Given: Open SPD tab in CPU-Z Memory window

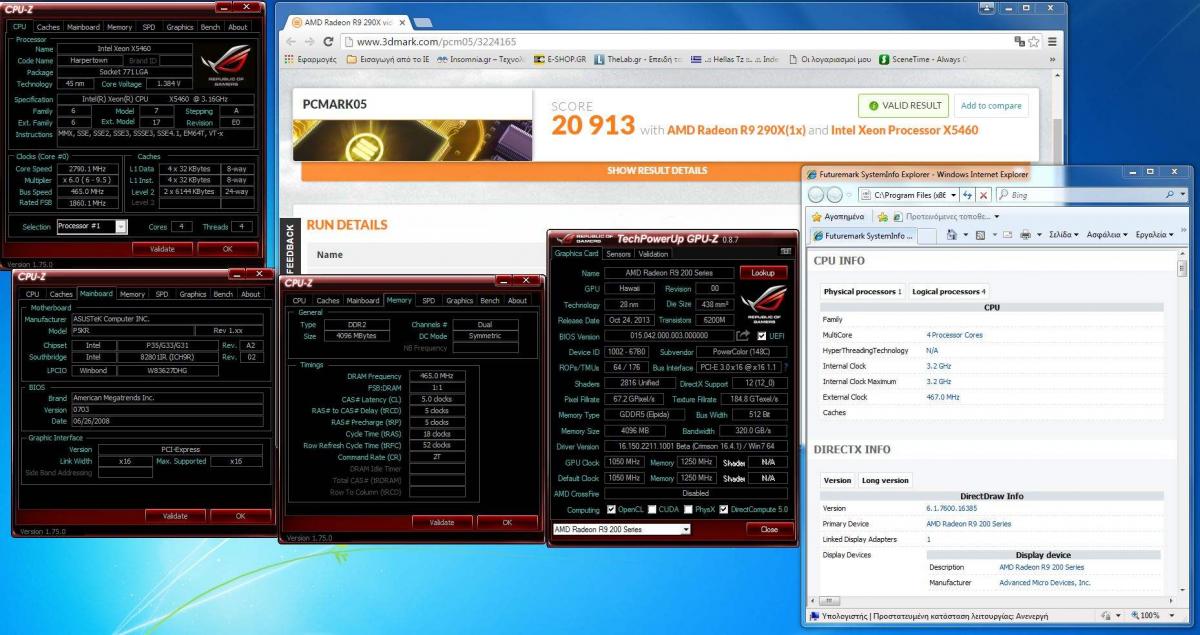Looking at the screenshot, I should (x=428, y=300).
